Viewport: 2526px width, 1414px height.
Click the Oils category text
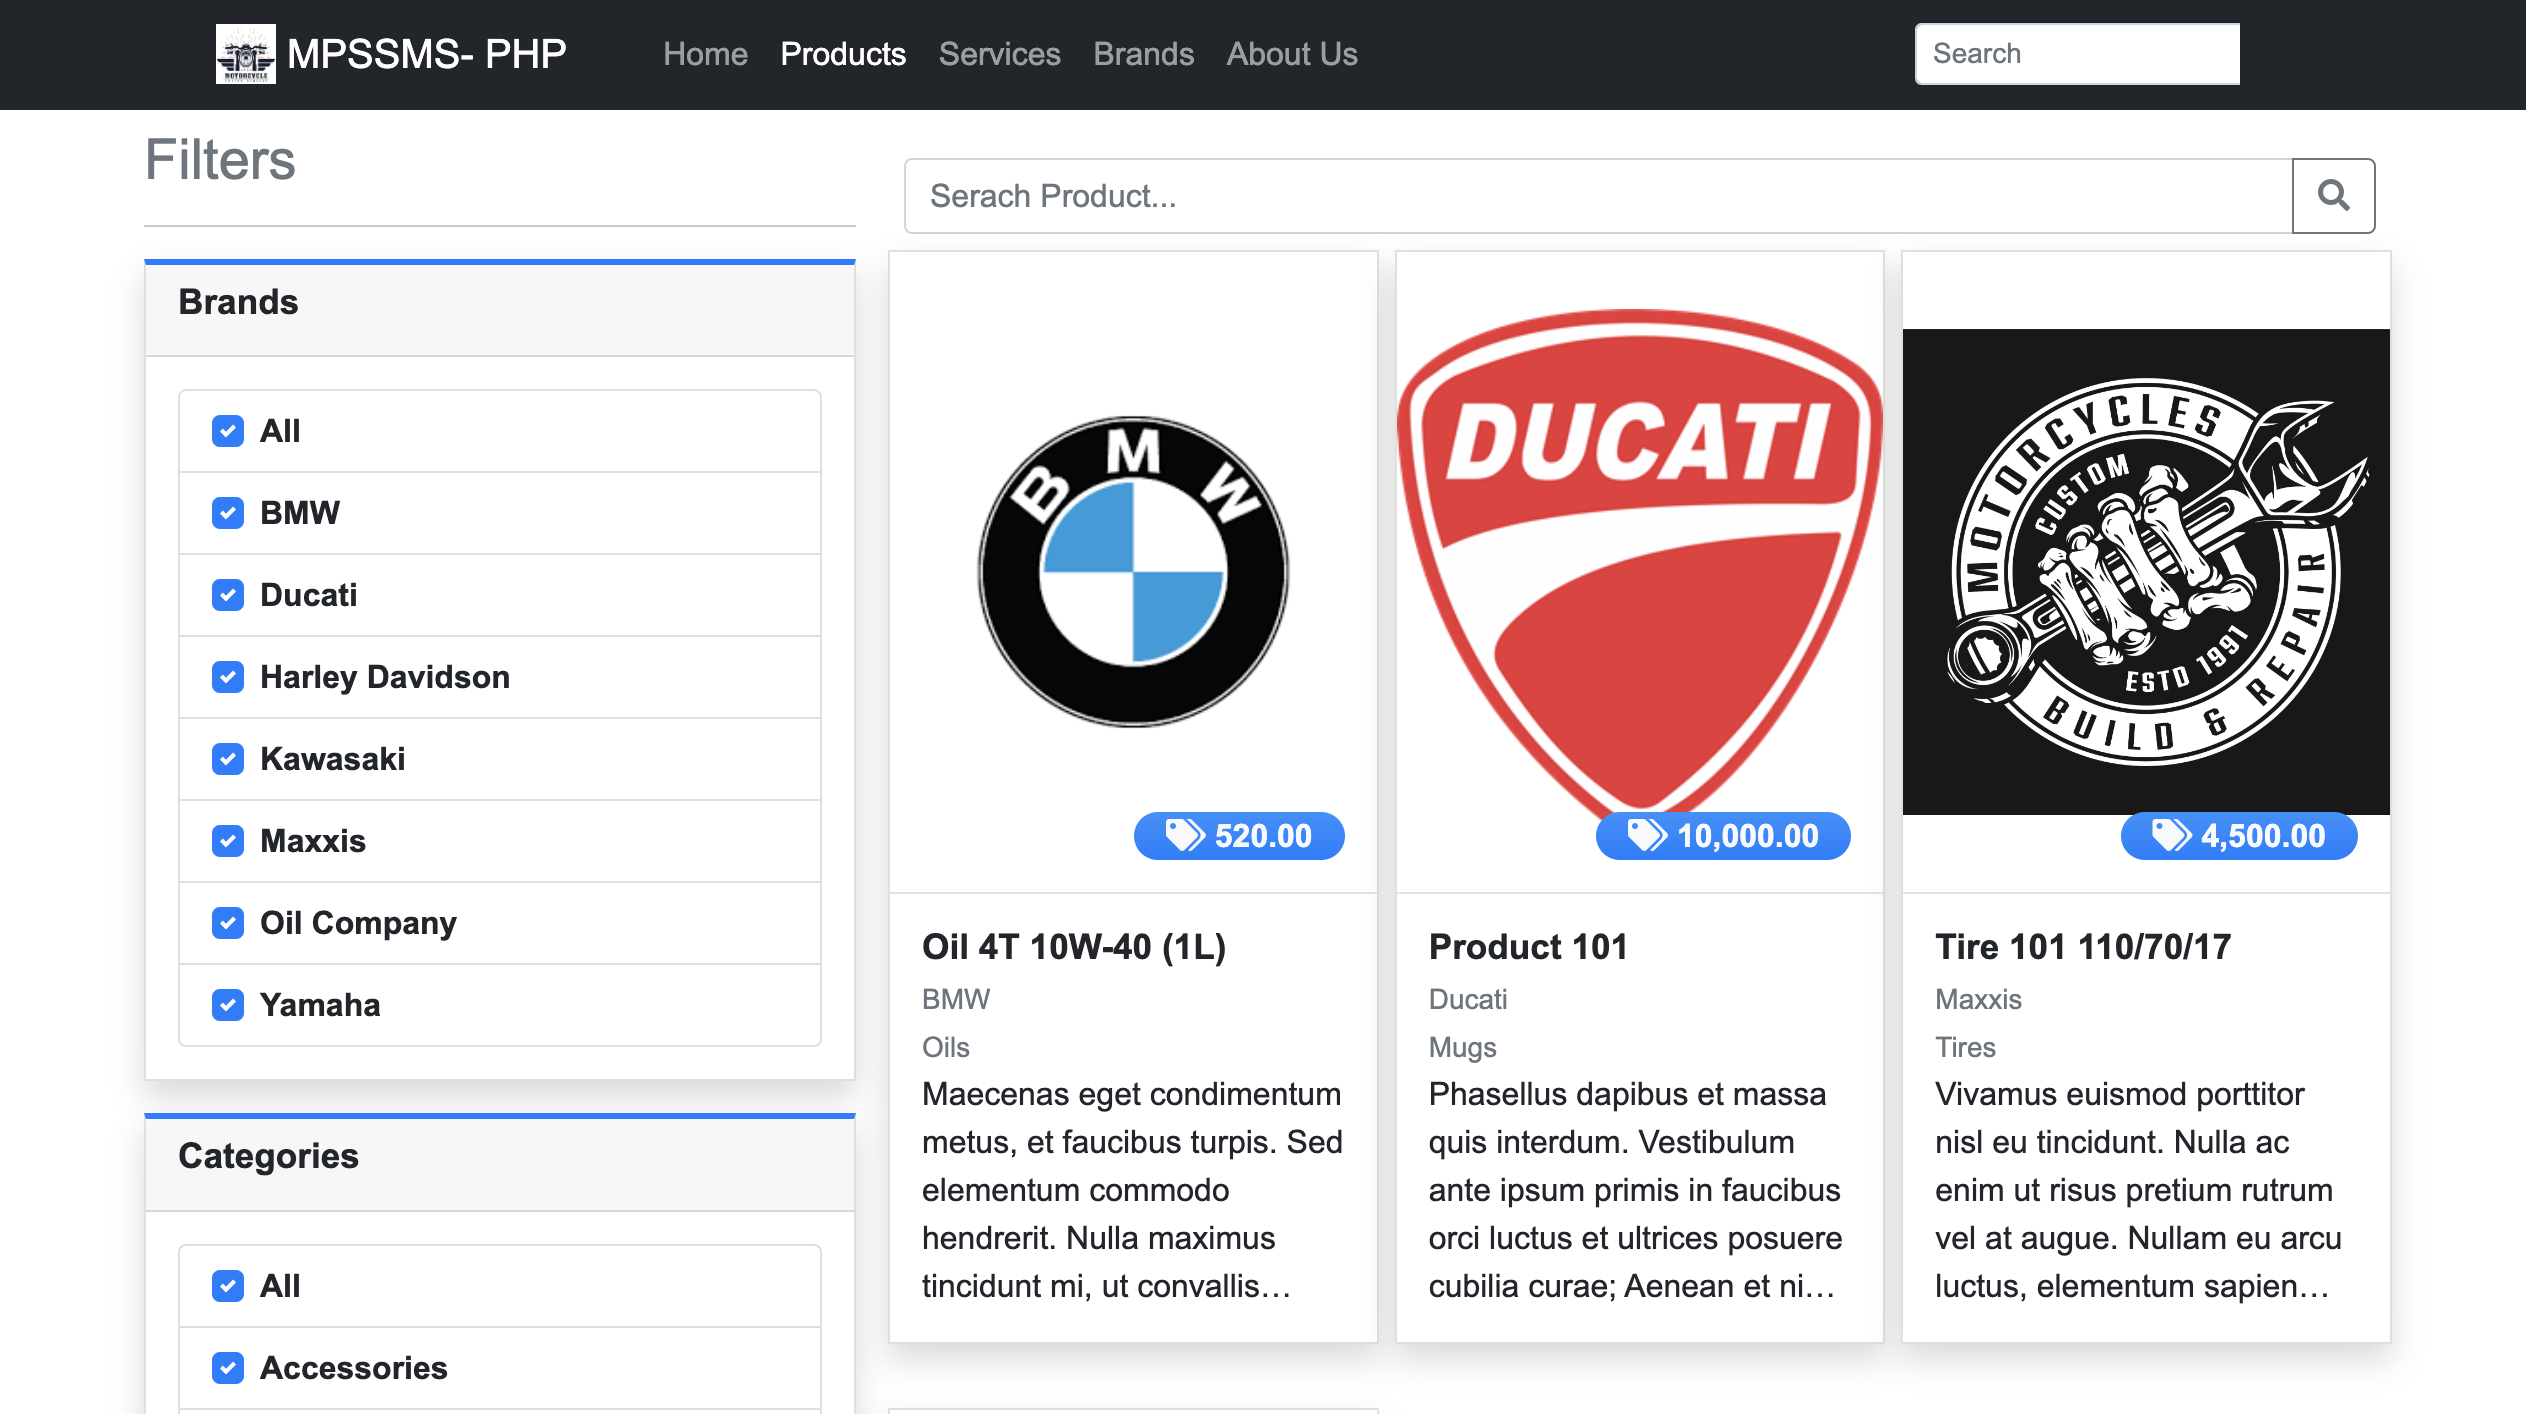[946, 1047]
